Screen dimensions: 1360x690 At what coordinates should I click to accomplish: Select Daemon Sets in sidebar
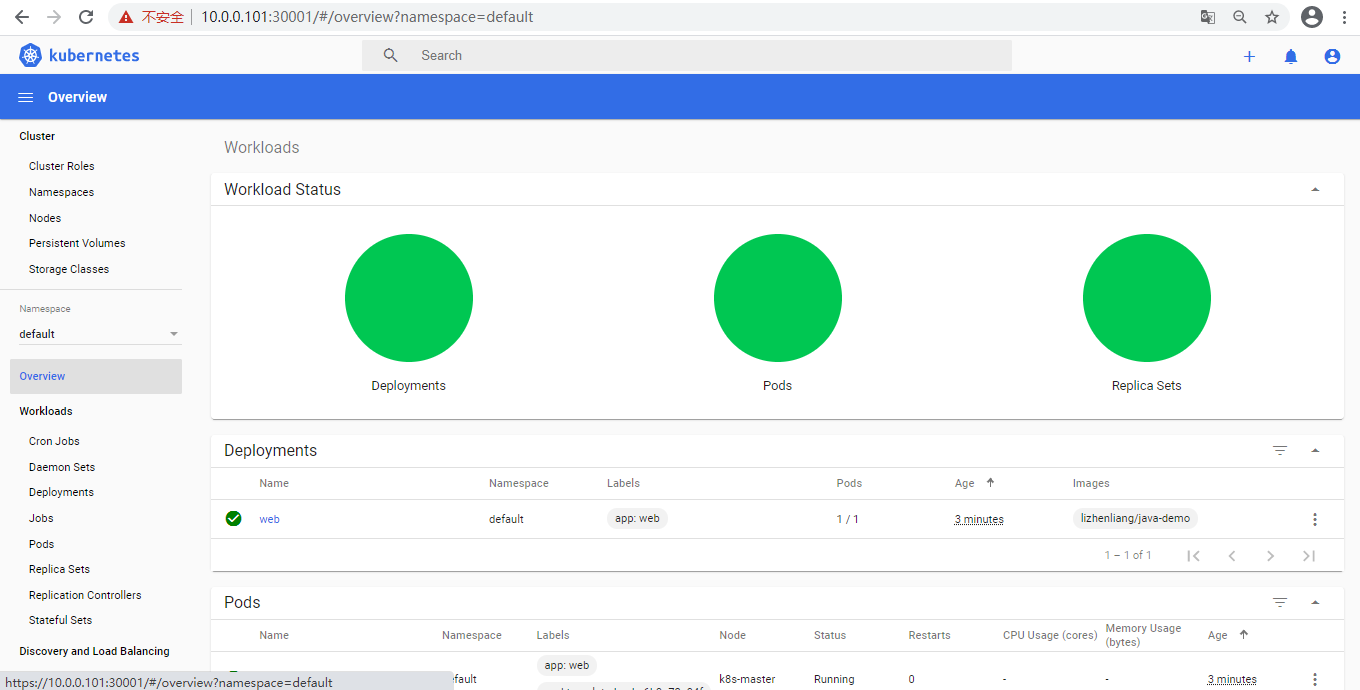point(62,467)
